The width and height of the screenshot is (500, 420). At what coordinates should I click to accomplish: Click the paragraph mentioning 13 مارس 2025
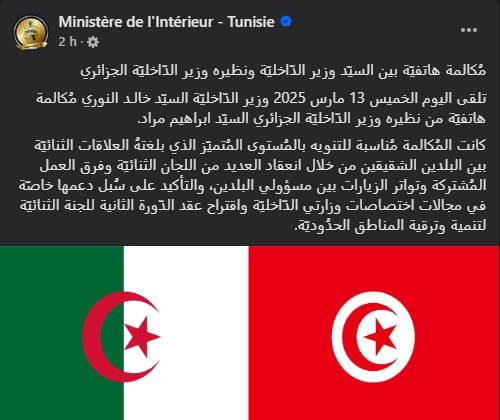(261, 108)
